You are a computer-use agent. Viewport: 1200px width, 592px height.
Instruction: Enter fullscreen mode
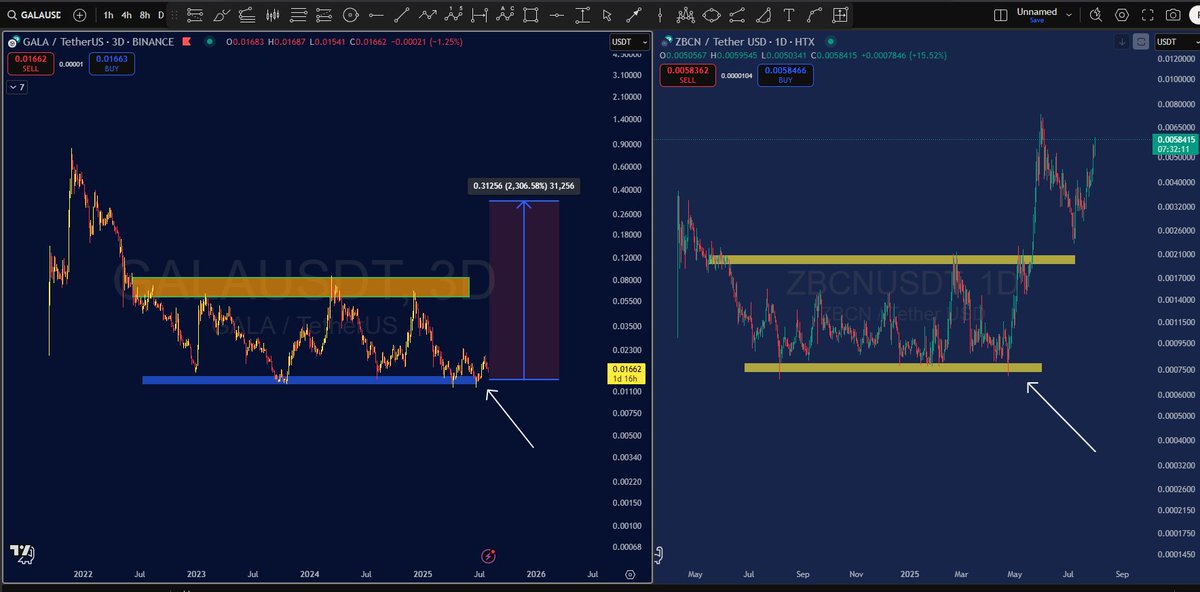click(1148, 15)
